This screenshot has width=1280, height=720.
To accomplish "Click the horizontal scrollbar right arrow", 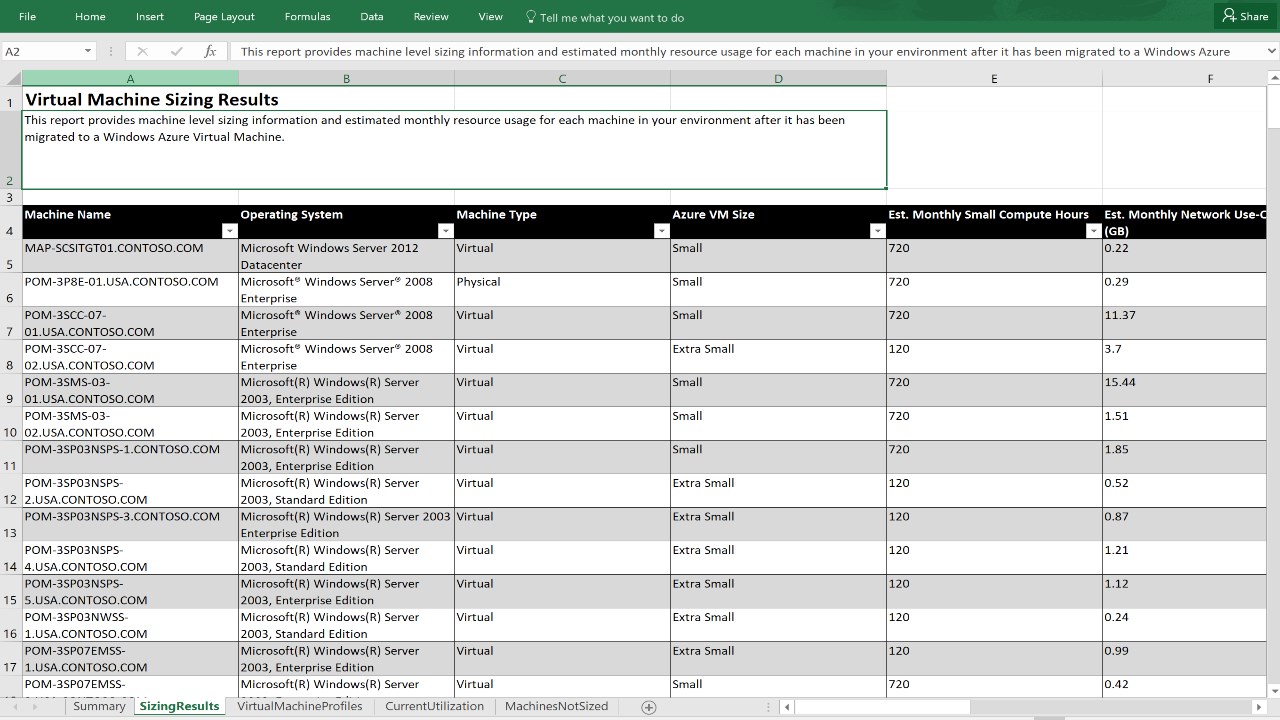I will (x=1258, y=707).
